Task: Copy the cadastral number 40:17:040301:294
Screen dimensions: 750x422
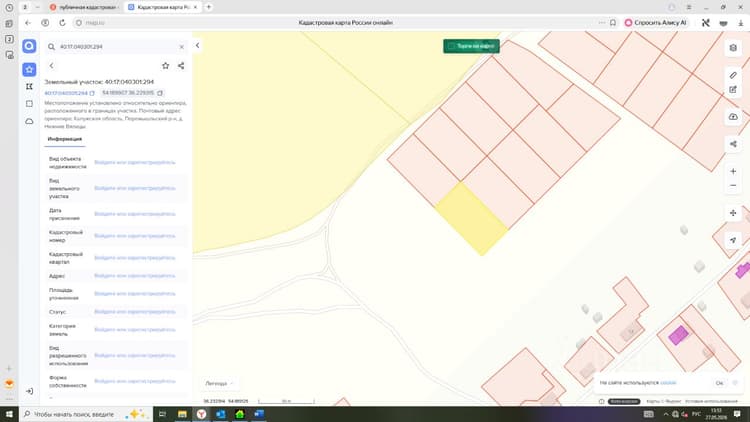Action: (x=92, y=93)
